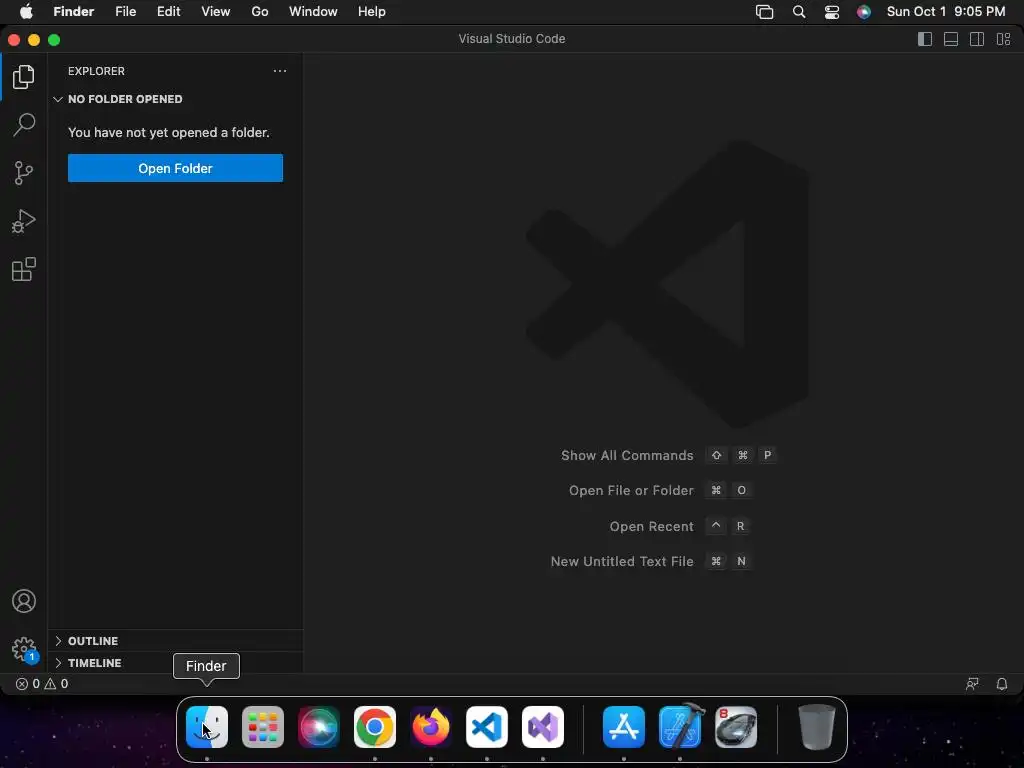Click the Spotlight search icon in menu bar
The image size is (1024, 768).
(x=799, y=12)
